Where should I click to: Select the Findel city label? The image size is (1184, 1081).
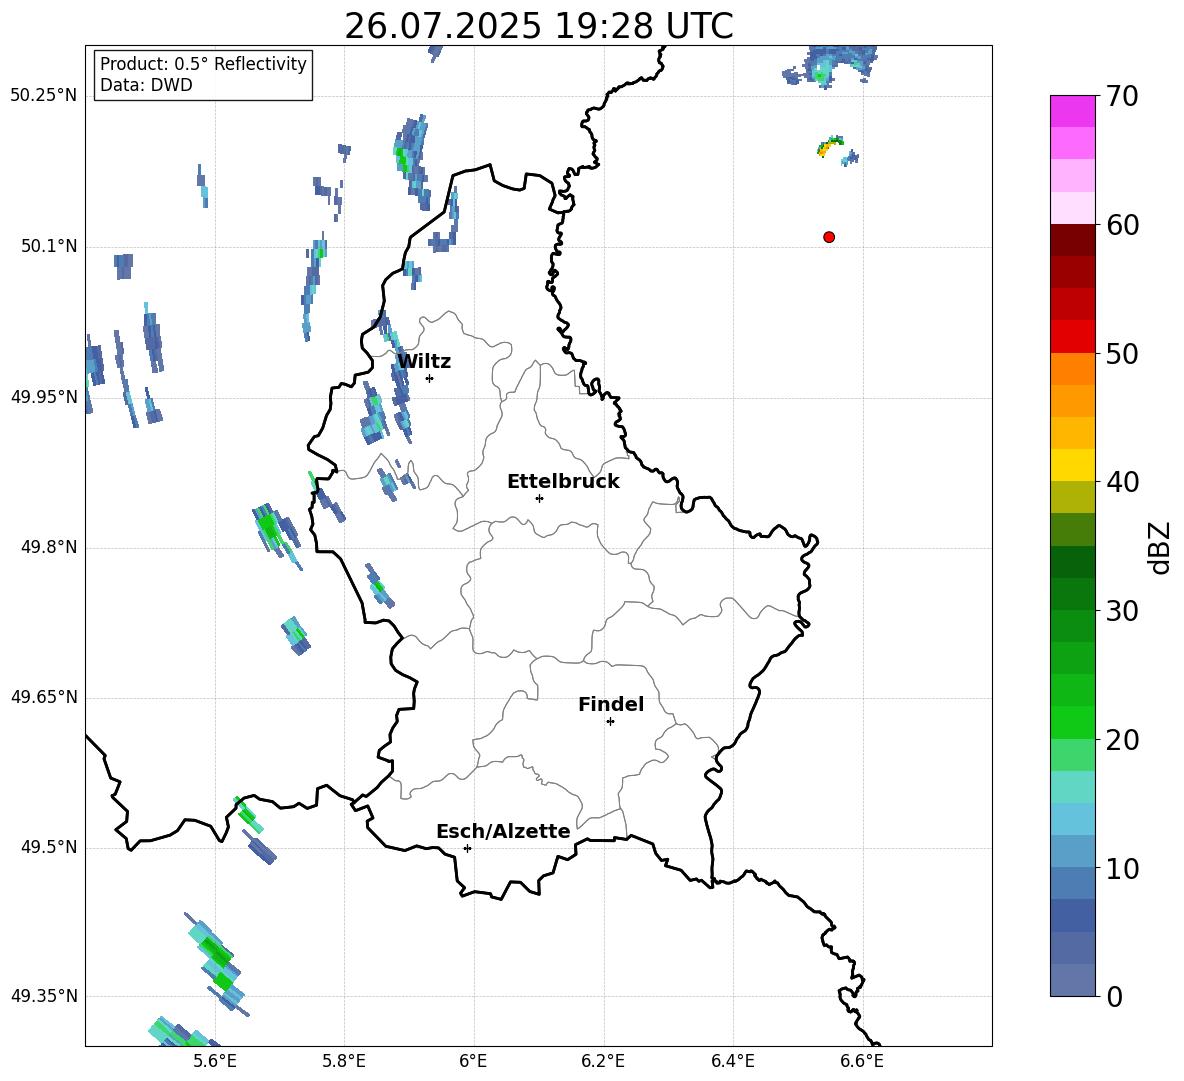[x=611, y=704]
